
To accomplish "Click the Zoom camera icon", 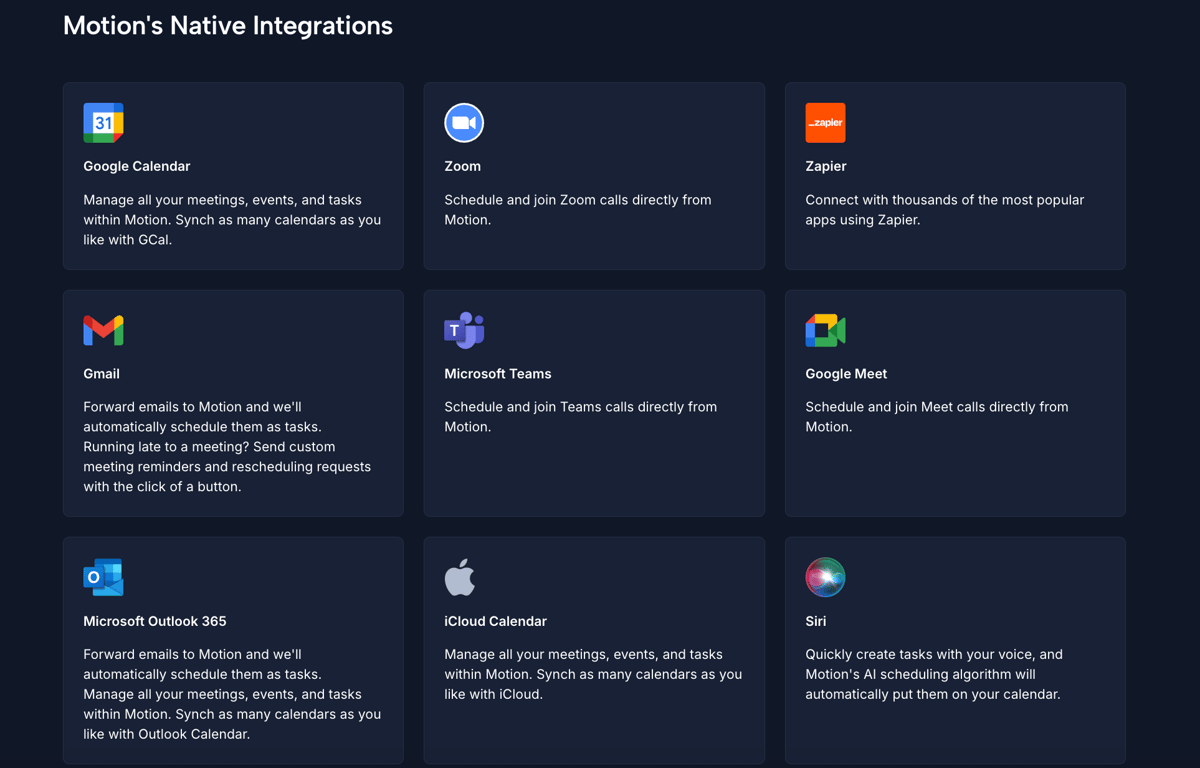I will (x=464, y=123).
